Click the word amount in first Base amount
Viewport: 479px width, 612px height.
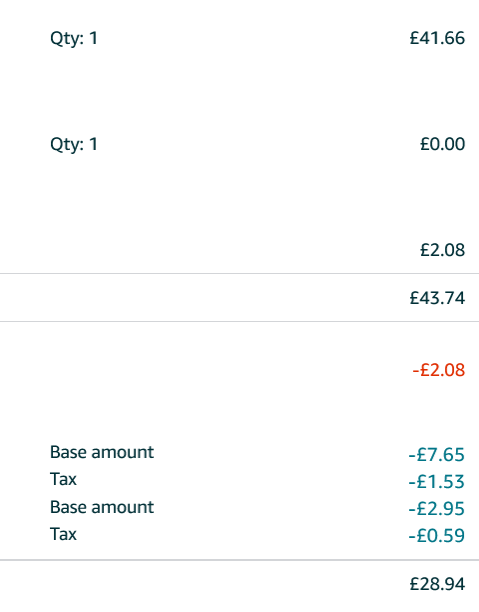[123, 453]
